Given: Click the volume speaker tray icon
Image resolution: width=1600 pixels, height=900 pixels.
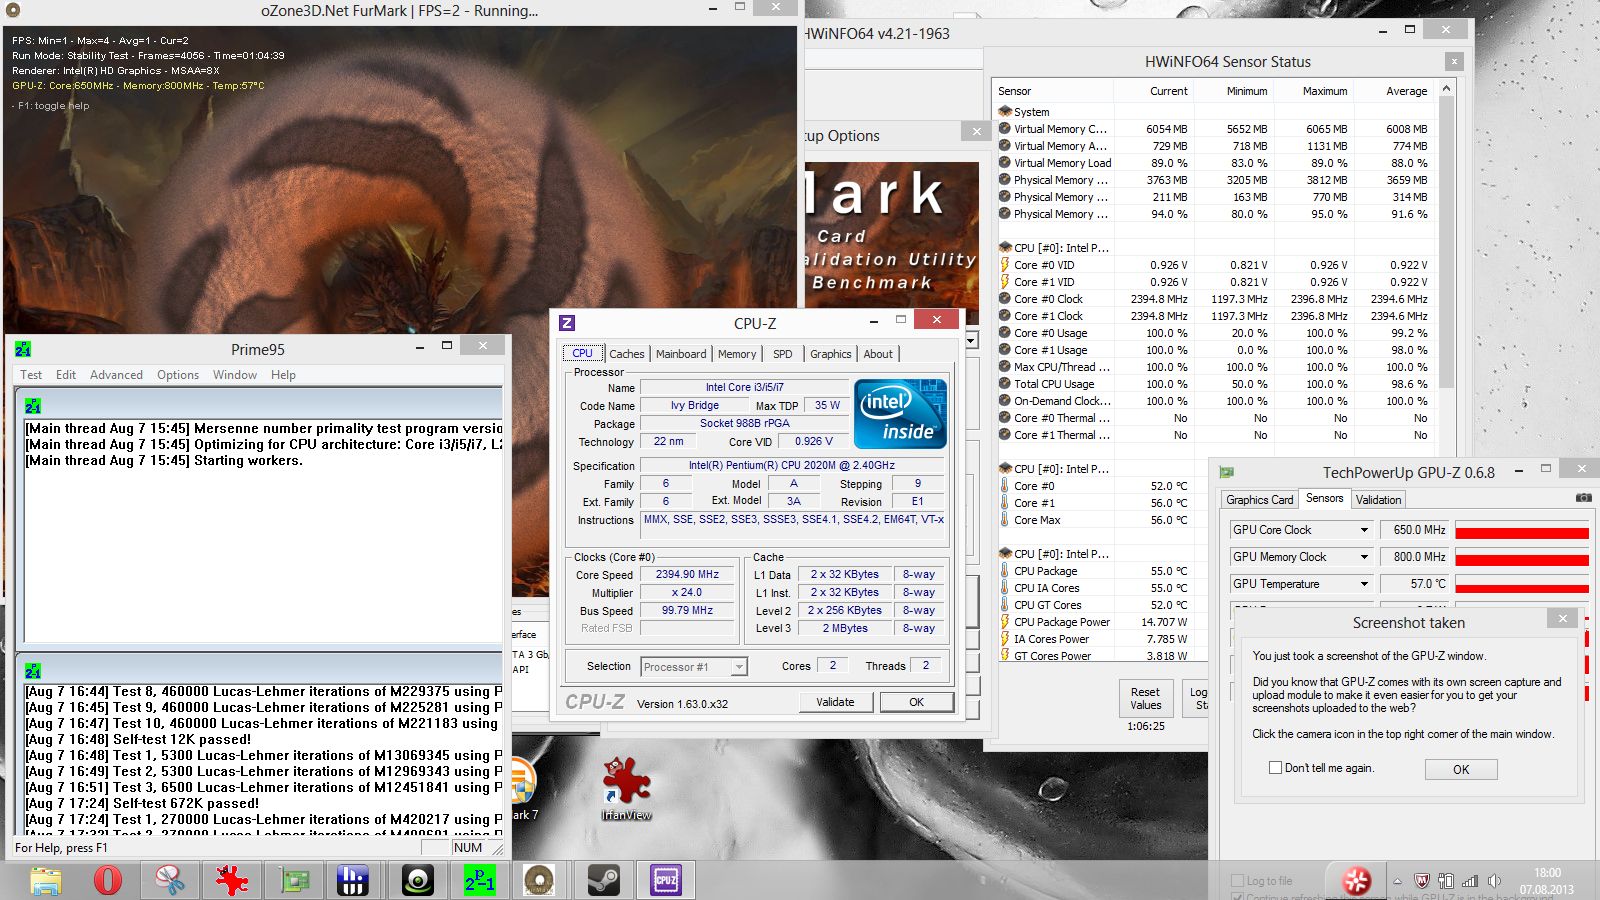Looking at the screenshot, I should tap(1493, 881).
